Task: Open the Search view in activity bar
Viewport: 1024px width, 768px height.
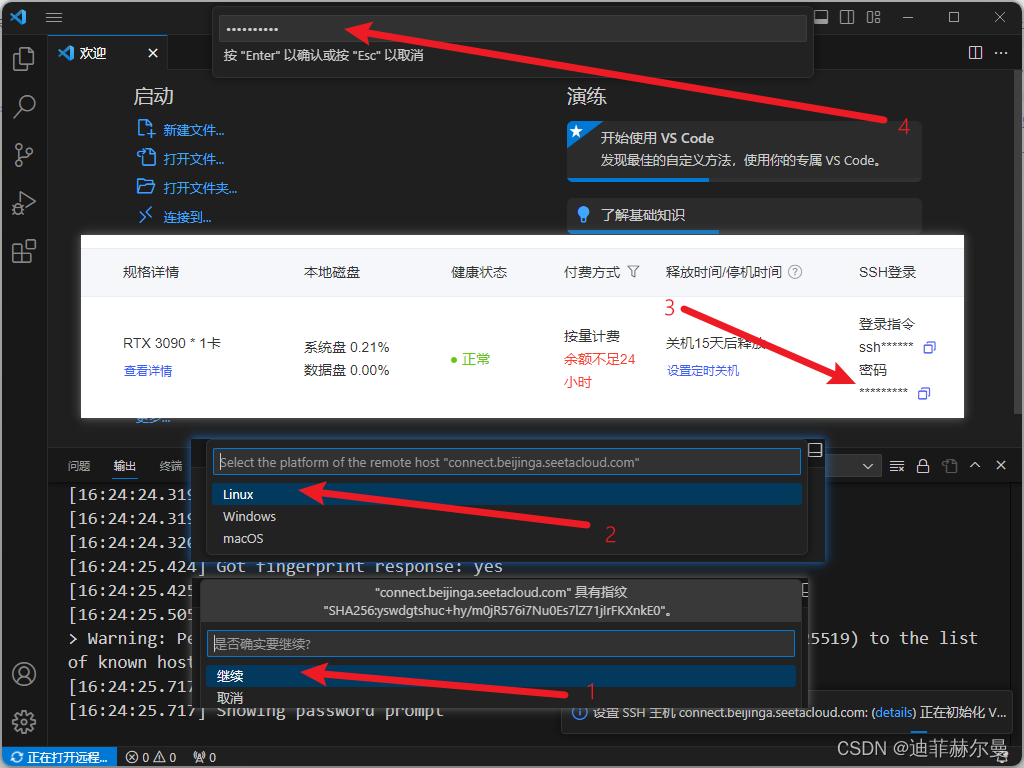Action: pyautogui.click(x=24, y=106)
